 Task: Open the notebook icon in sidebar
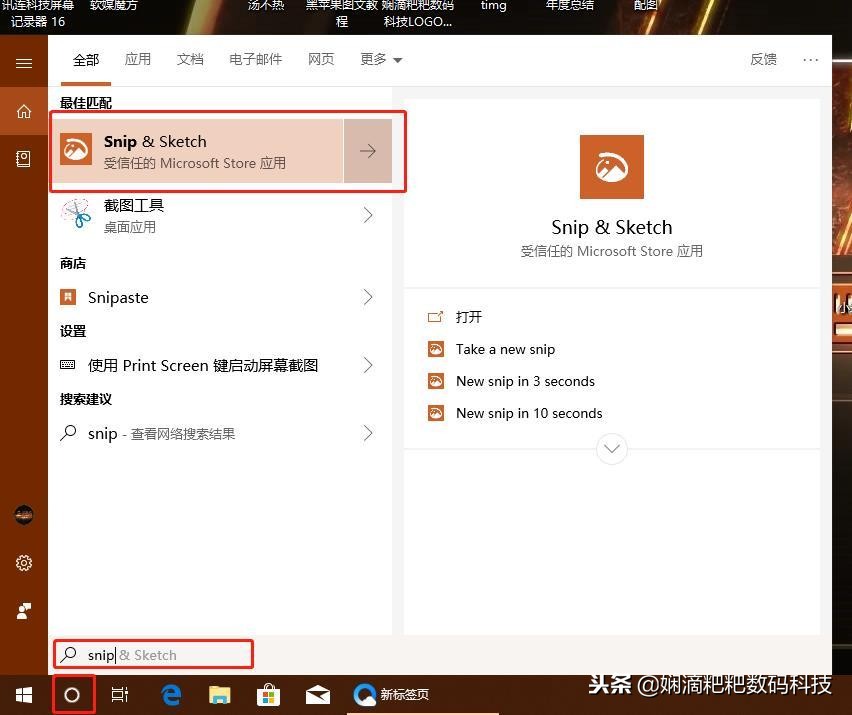pyautogui.click(x=23, y=159)
